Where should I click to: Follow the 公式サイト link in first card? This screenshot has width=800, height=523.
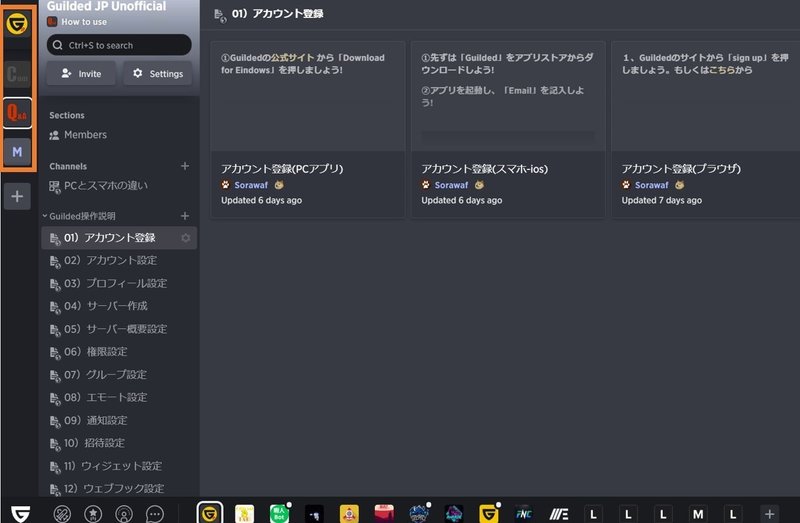(x=292, y=58)
